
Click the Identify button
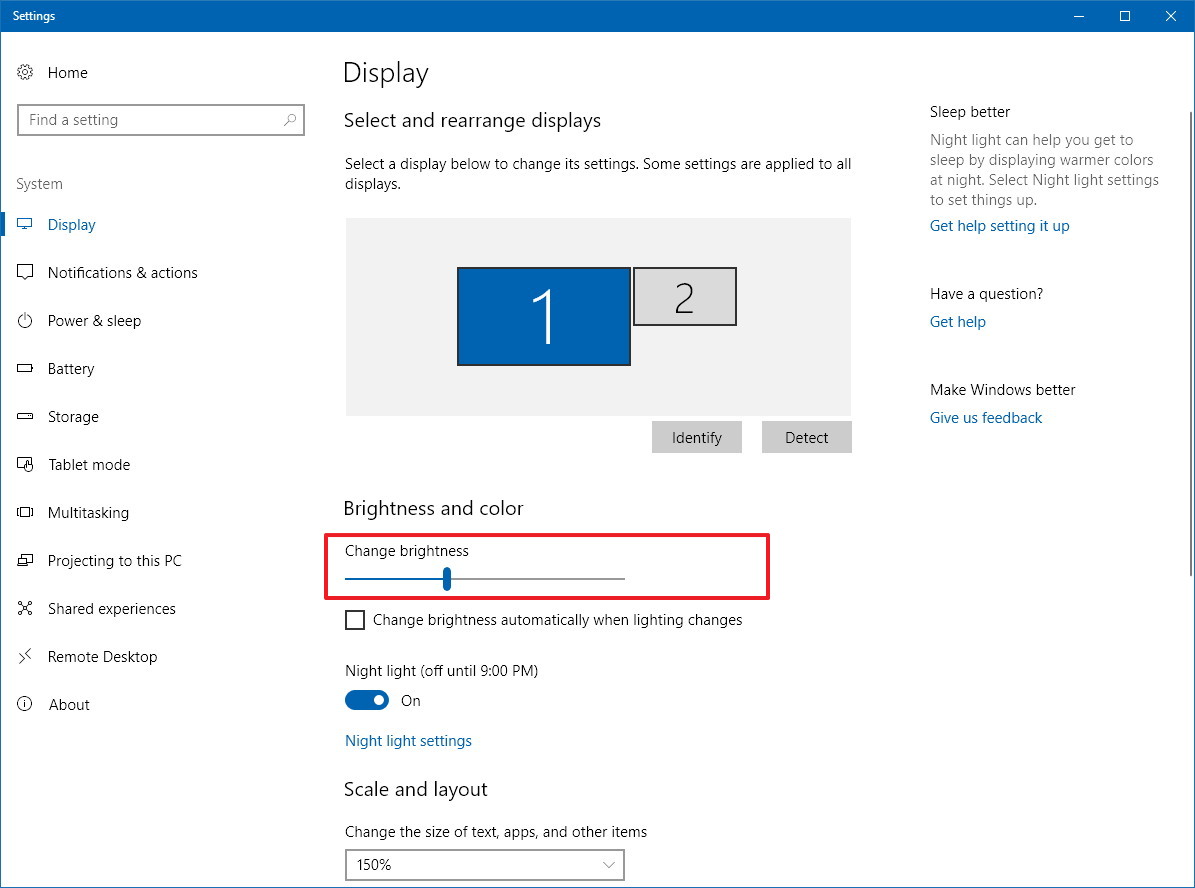697,438
